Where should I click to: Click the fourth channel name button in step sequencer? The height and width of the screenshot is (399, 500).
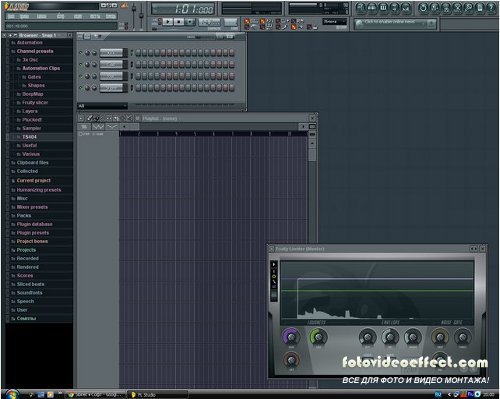111,88
